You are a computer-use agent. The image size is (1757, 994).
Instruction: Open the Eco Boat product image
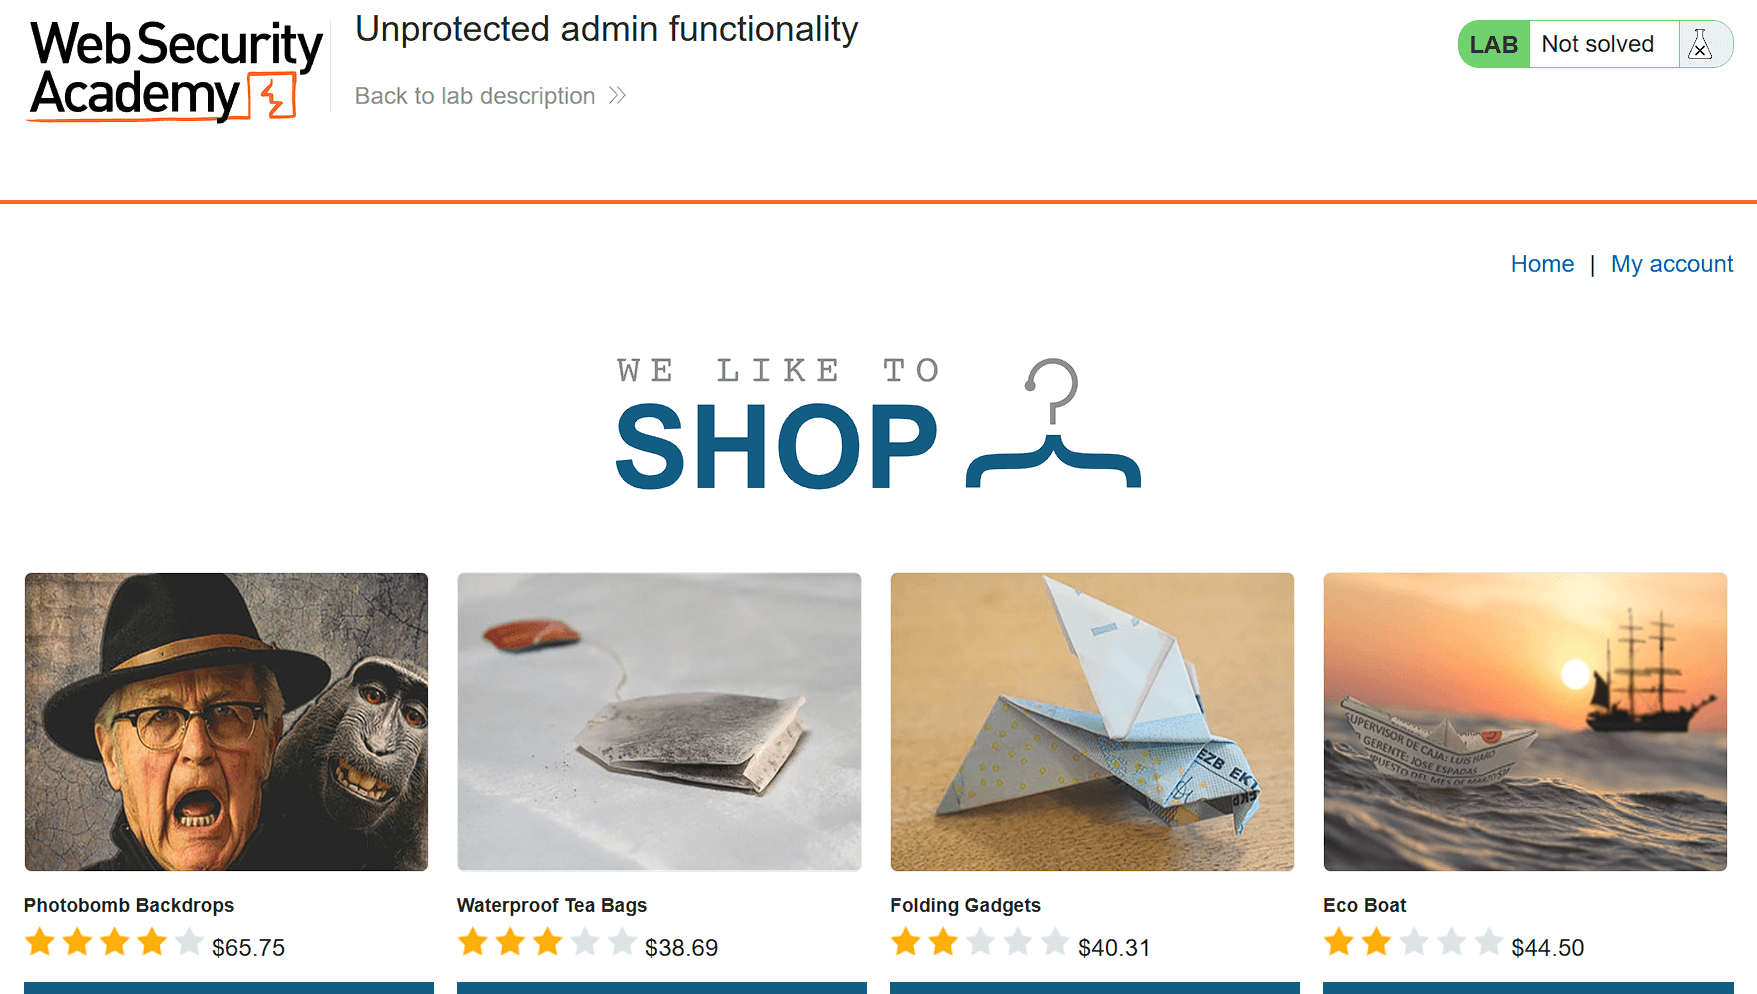pos(1524,721)
